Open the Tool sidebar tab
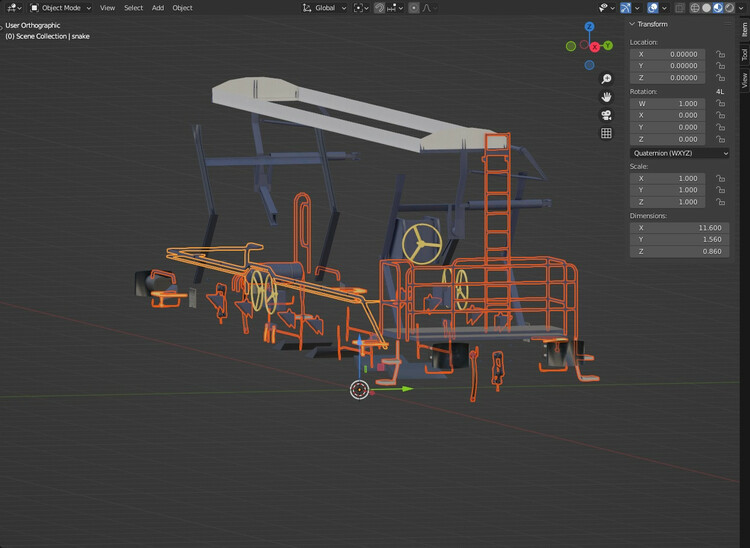 pyautogui.click(x=745, y=54)
